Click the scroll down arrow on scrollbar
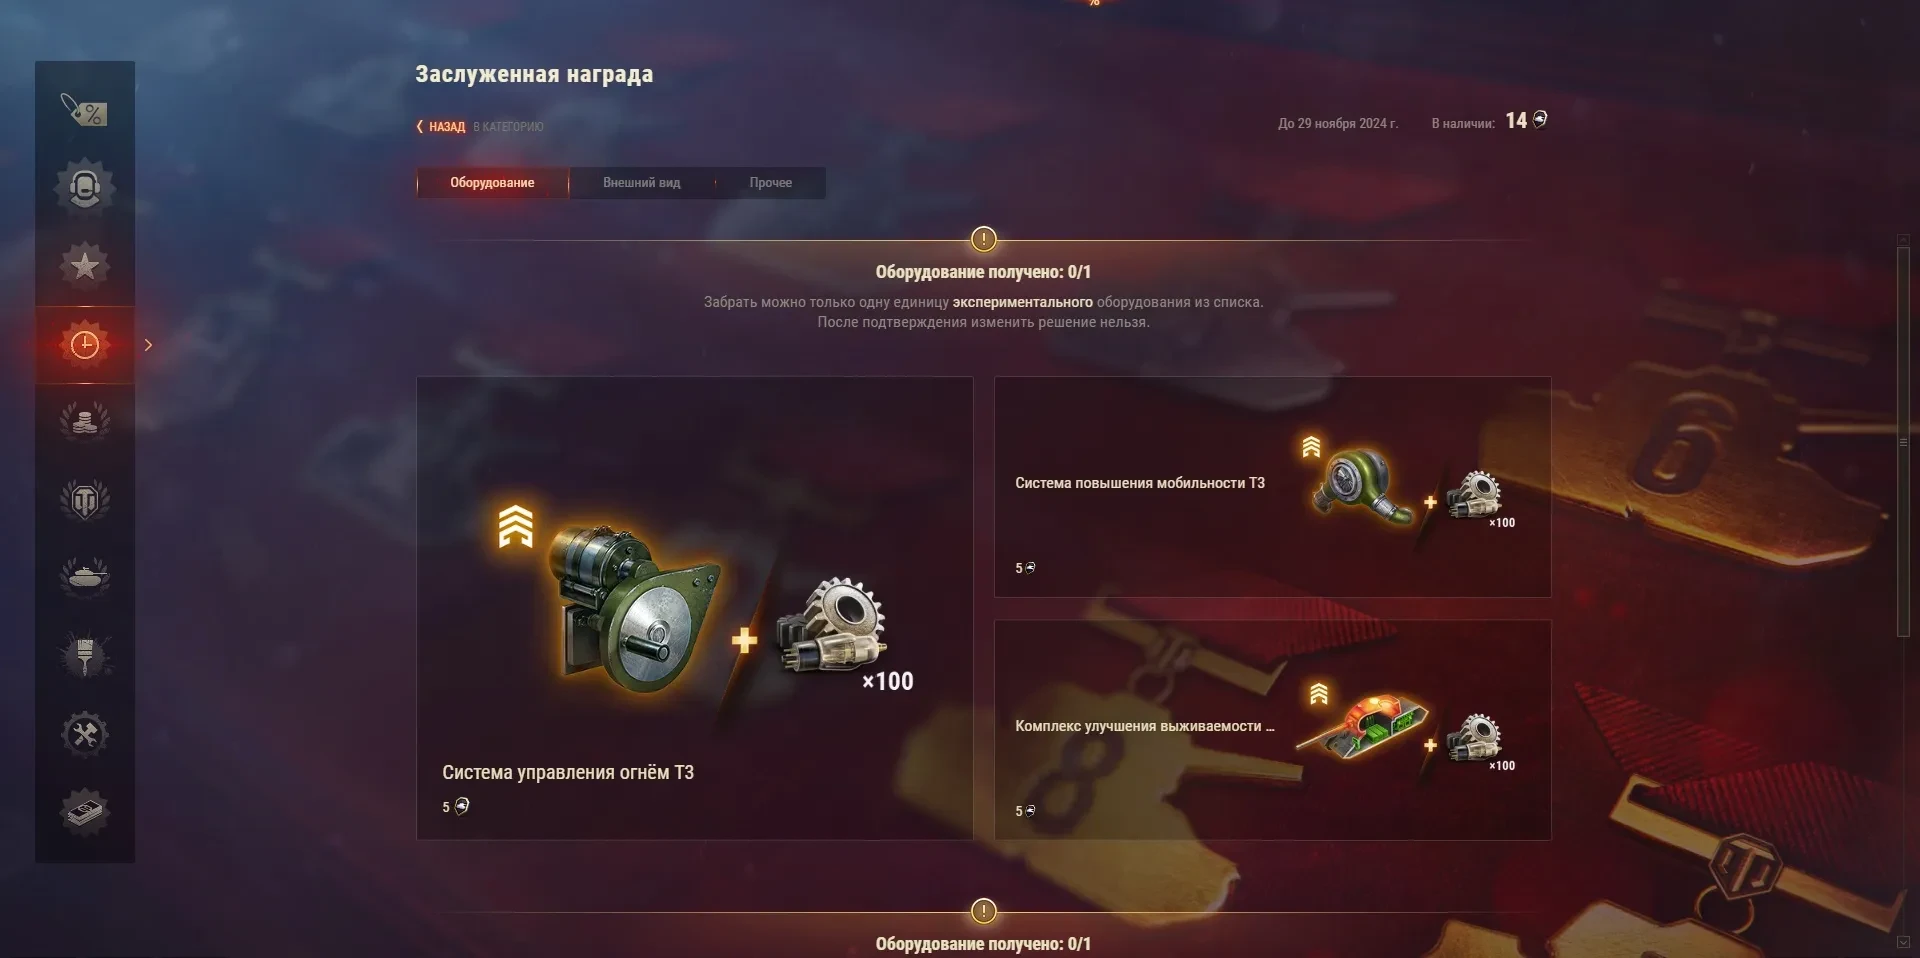This screenshot has width=1920, height=958. tap(1903, 942)
